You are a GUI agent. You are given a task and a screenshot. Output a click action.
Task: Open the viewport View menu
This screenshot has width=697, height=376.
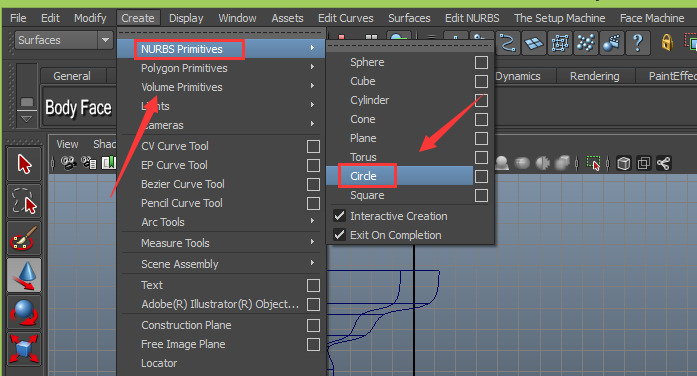(67, 144)
